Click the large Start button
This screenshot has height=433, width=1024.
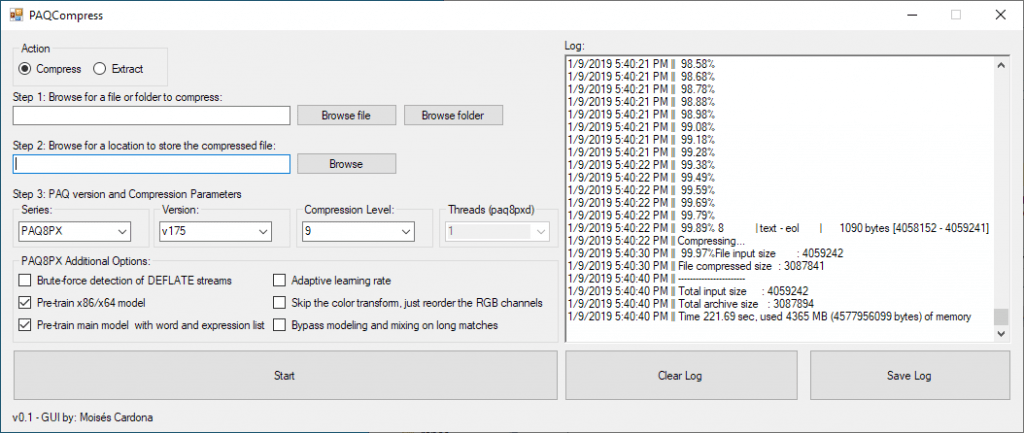[285, 376]
